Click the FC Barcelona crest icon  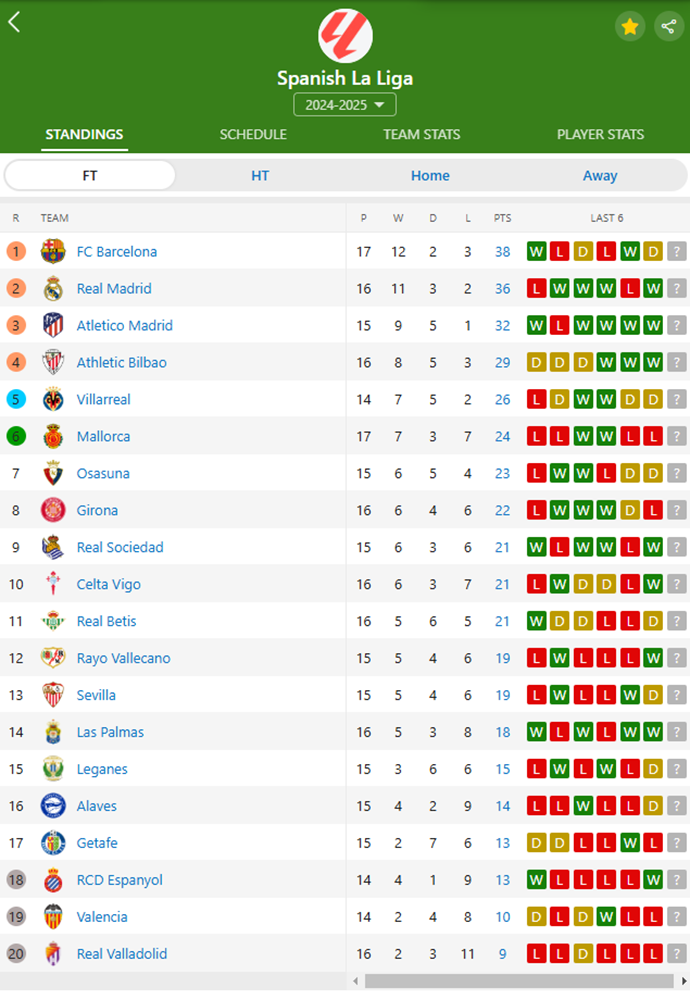click(x=53, y=251)
